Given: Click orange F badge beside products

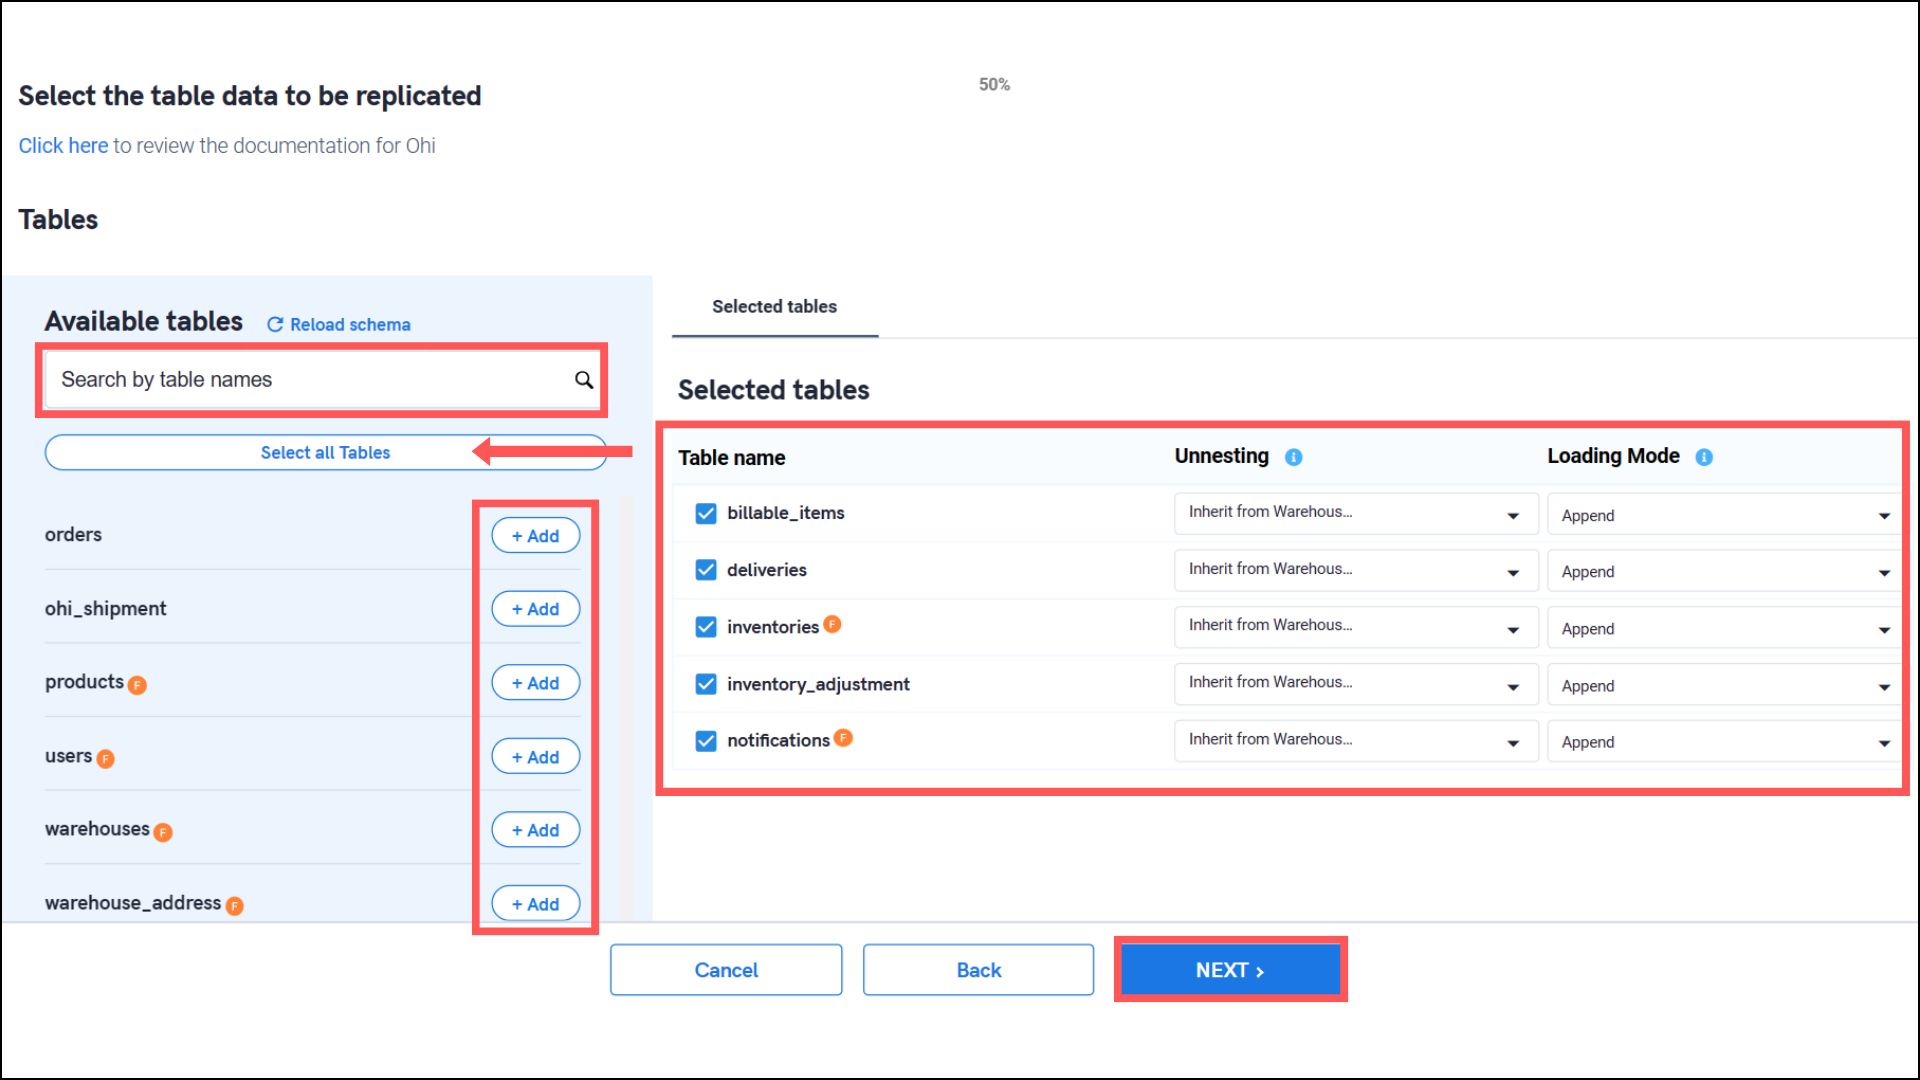Looking at the screenshot, I should (138, 685).
